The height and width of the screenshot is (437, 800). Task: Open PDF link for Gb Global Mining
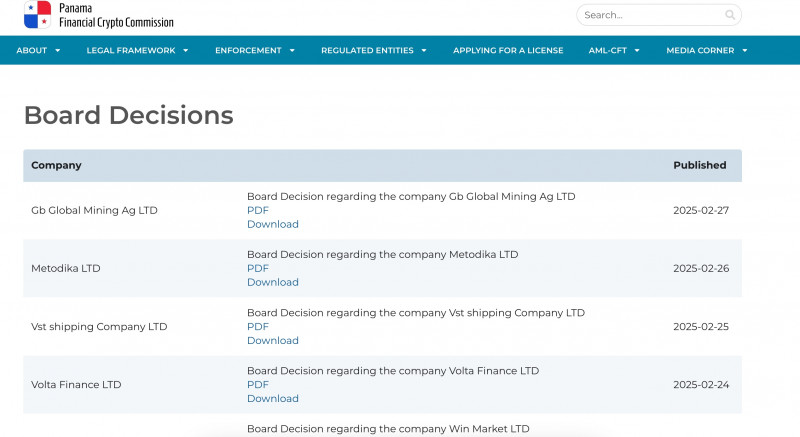258,210
